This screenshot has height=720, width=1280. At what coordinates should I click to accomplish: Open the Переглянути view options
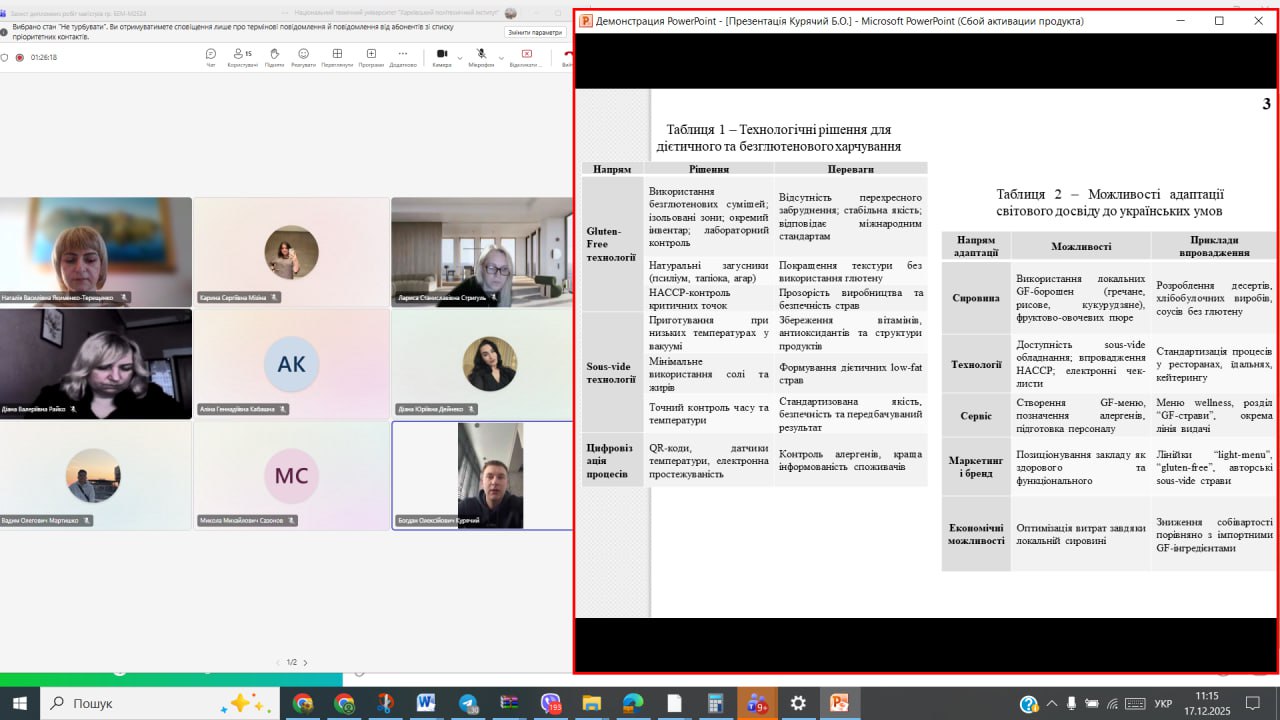[x=337, y=56]
